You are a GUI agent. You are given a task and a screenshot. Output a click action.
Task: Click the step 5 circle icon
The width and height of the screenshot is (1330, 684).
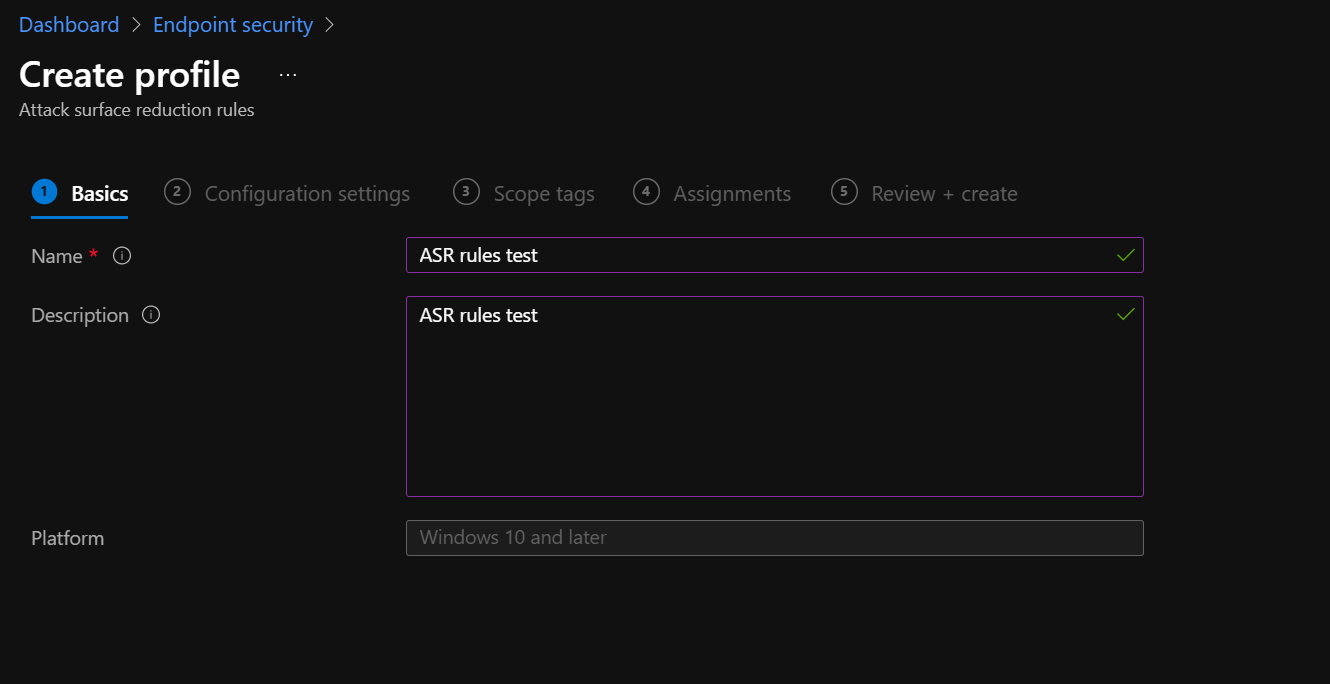coord(845,192)
